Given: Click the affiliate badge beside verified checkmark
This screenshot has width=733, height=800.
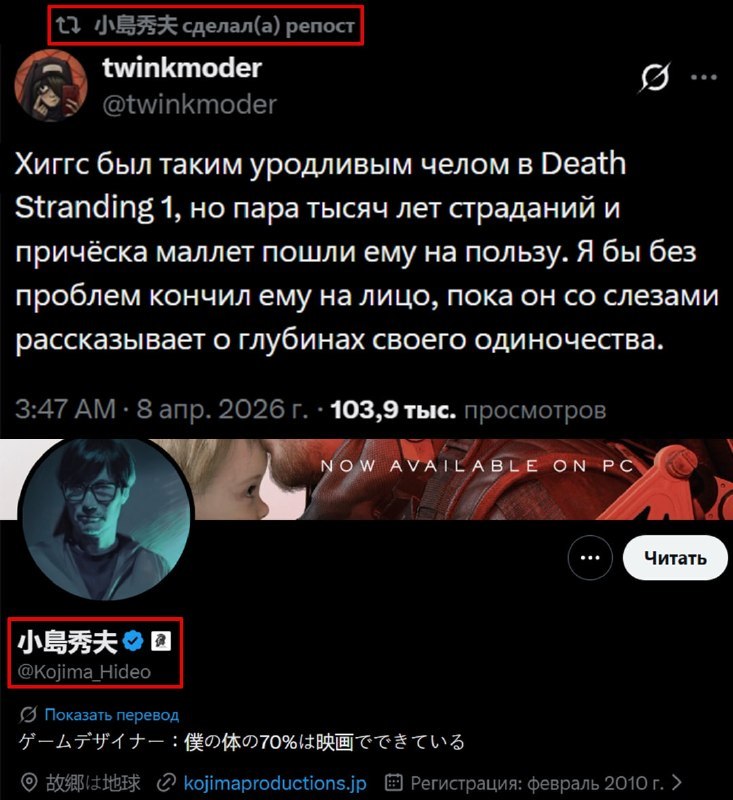Looking at the screenshot, I should click(161, 641).
